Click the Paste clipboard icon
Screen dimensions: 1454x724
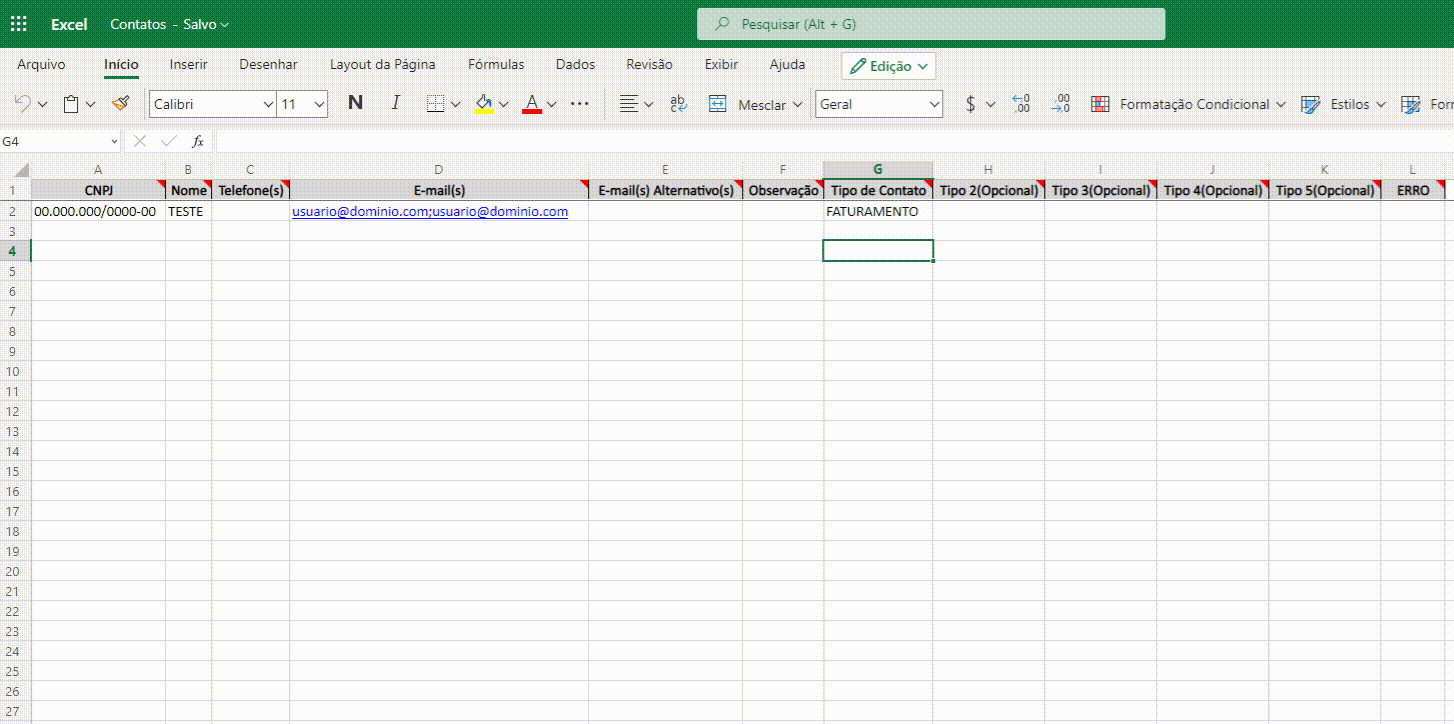click(71, 104)
